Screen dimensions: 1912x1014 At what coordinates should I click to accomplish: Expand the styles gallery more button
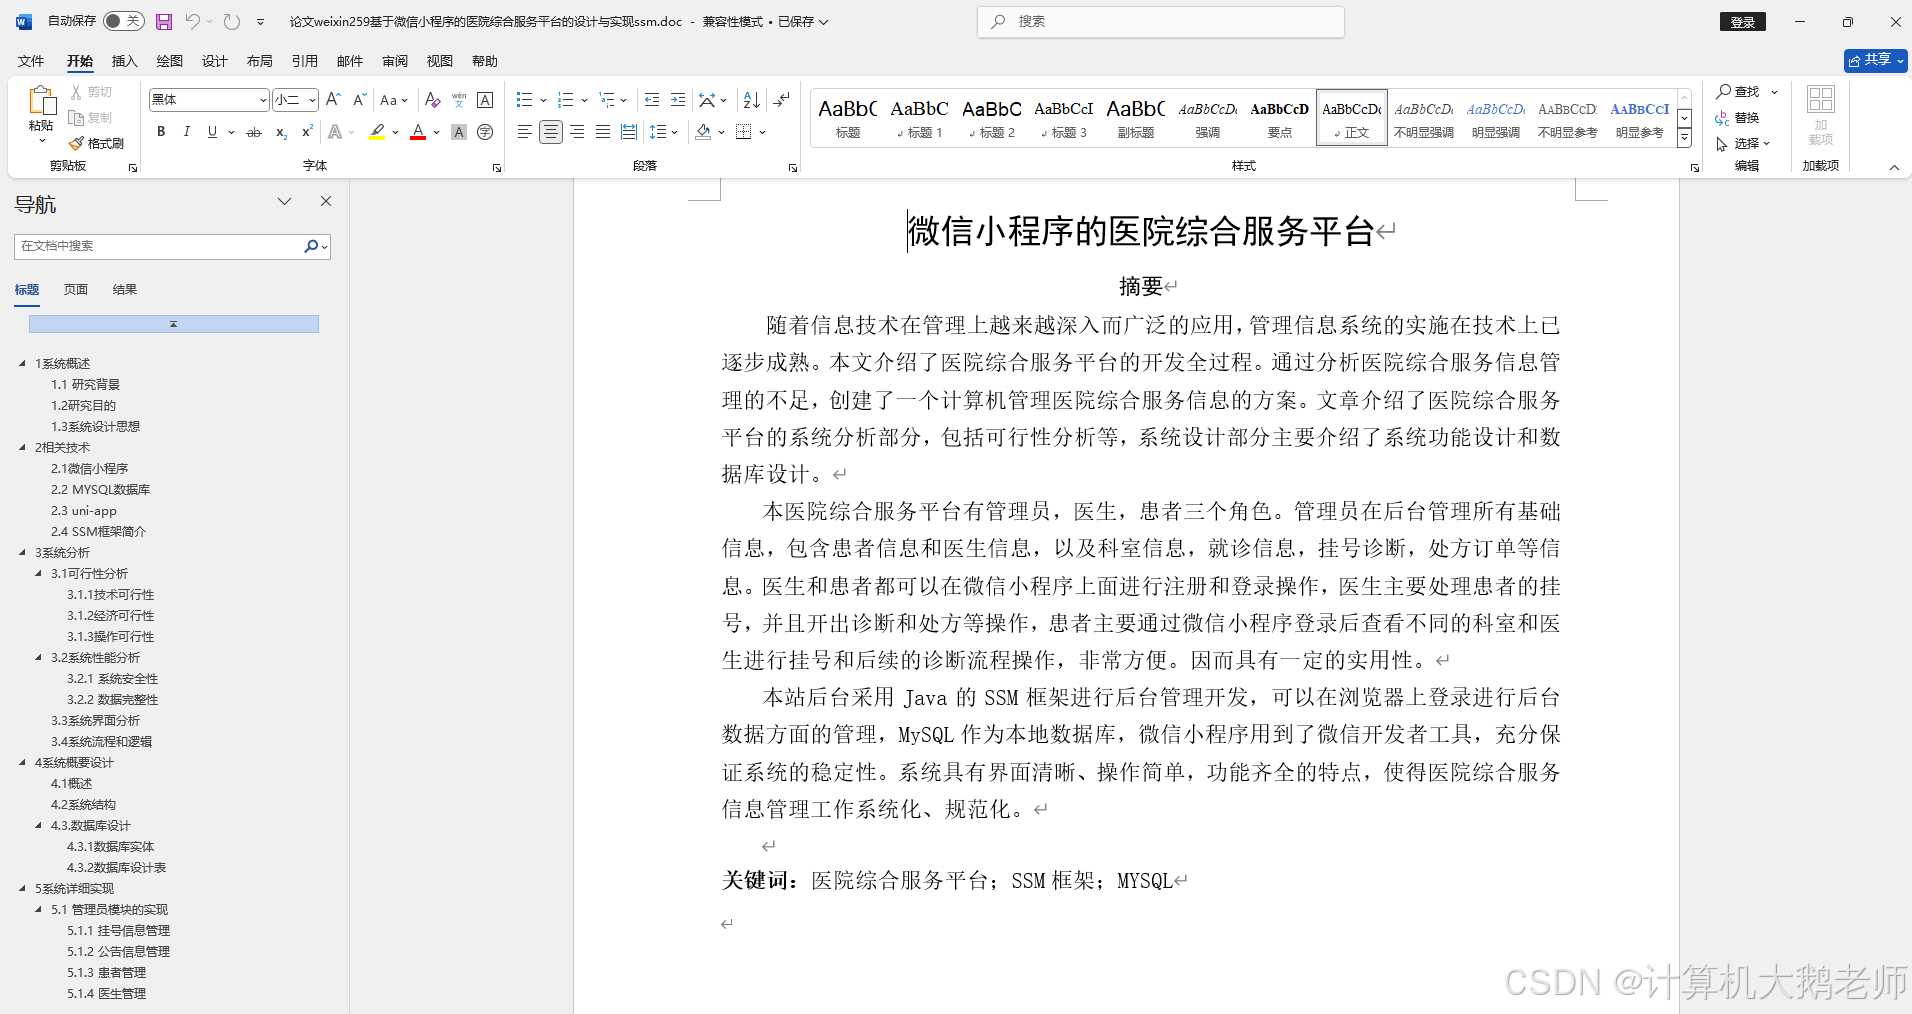1684,138
